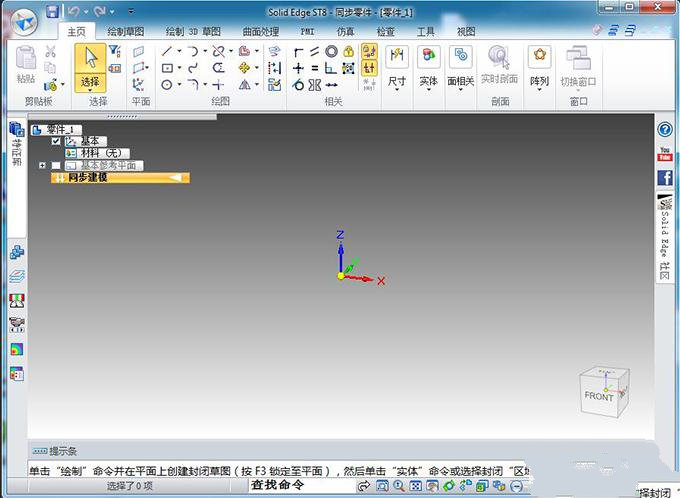The image size is (680, 498).
Task: Open the Facebook sidebar icon
Action: tap(665, 178)
